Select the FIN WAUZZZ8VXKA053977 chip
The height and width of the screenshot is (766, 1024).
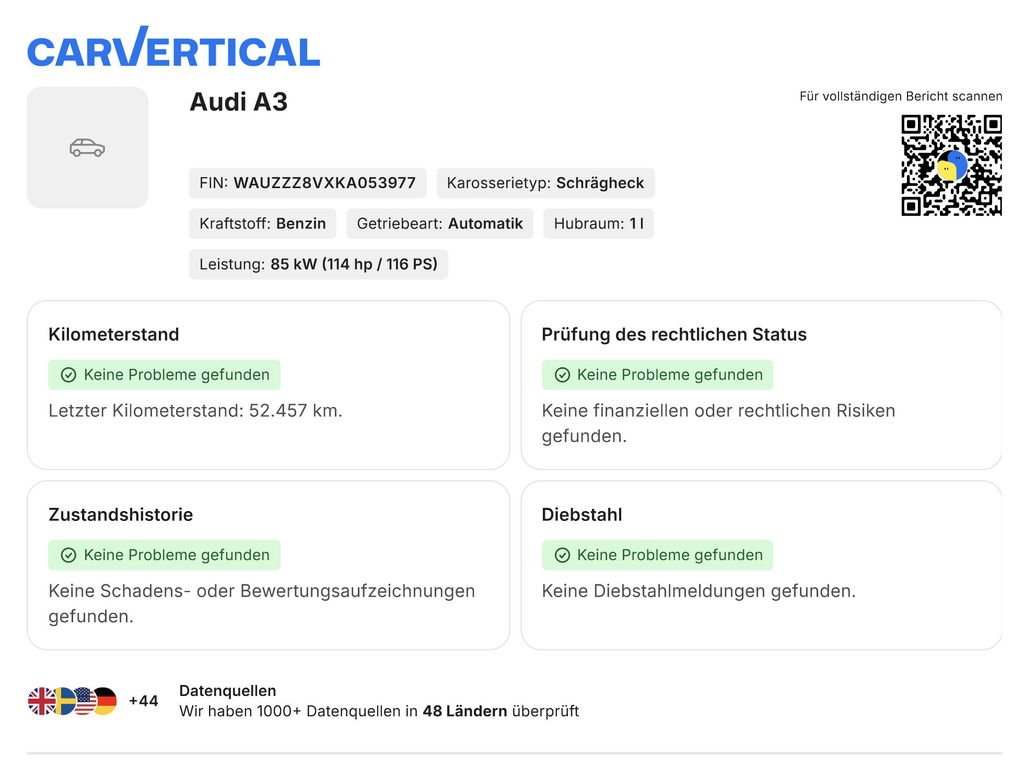[308, 183]
